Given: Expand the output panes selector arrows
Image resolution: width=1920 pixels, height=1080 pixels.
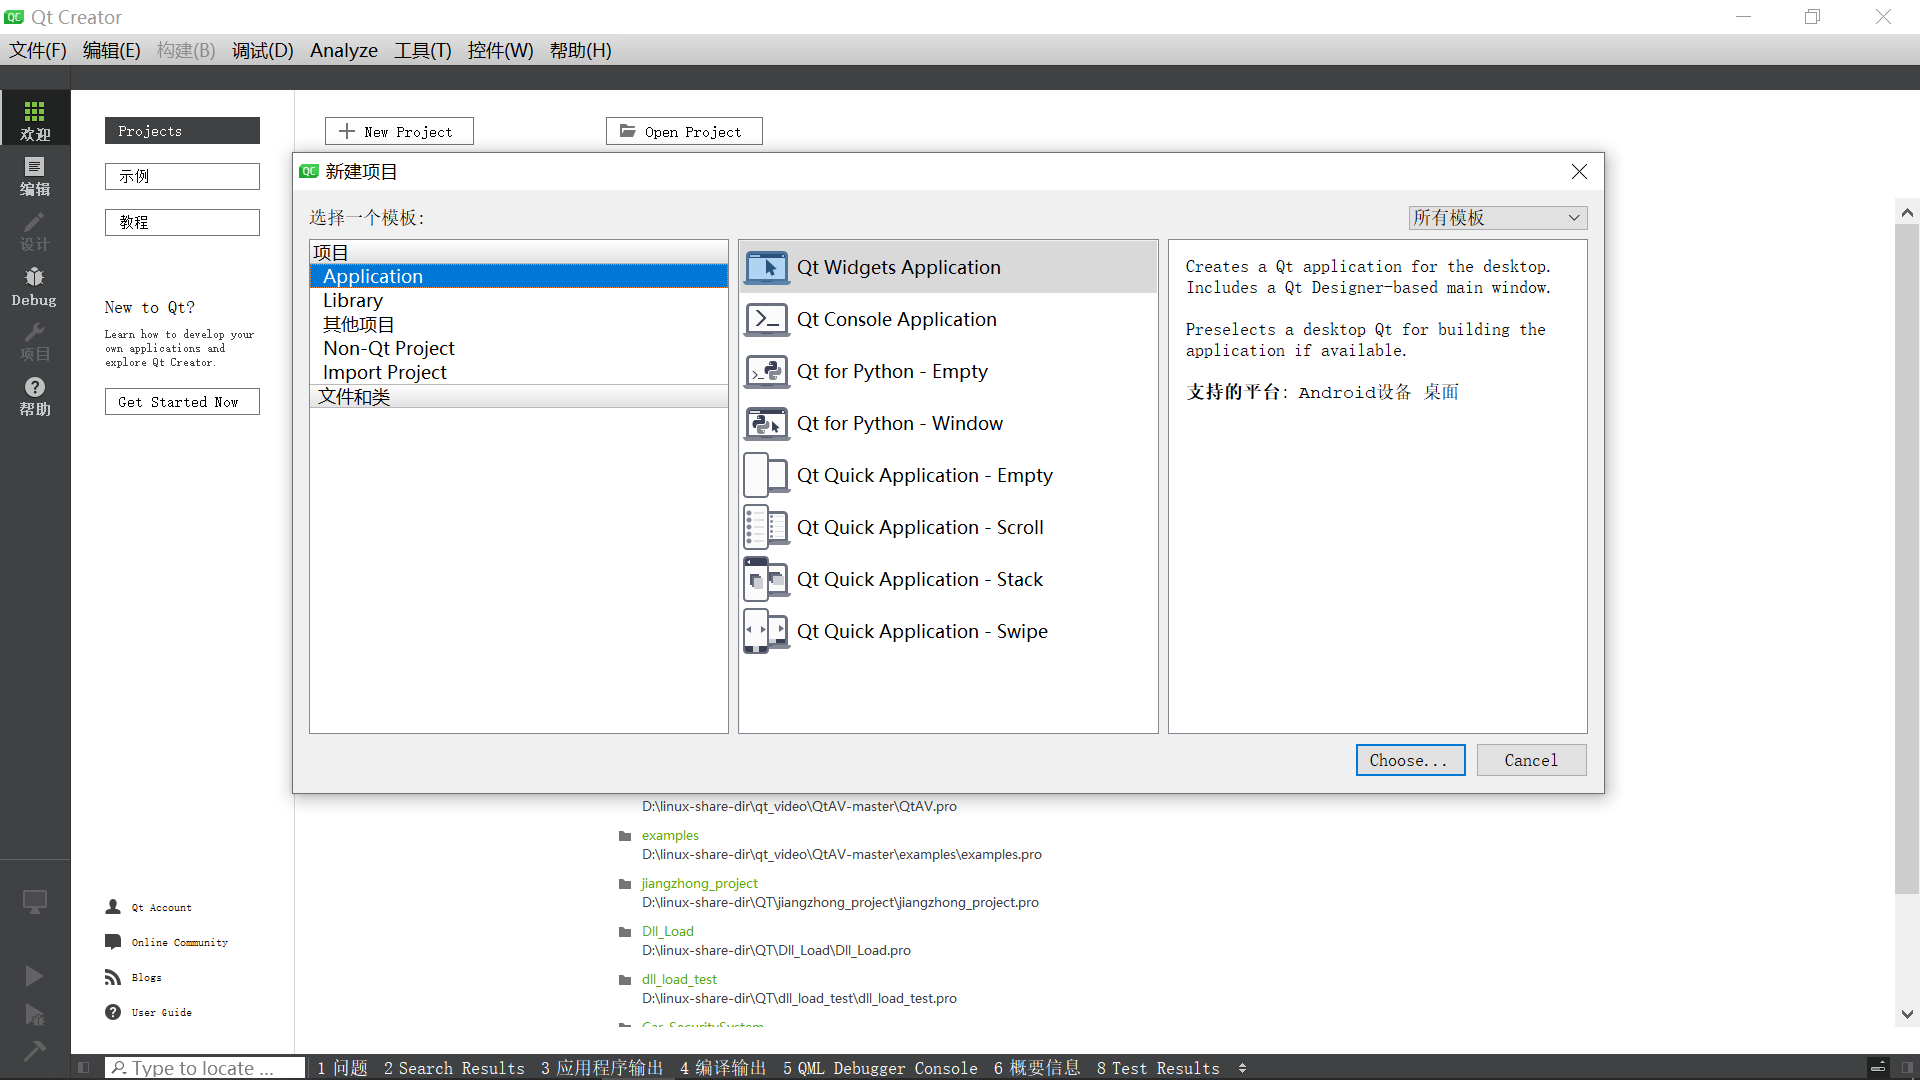Looking at the screenshot, I should (x=1242, y=1068).
